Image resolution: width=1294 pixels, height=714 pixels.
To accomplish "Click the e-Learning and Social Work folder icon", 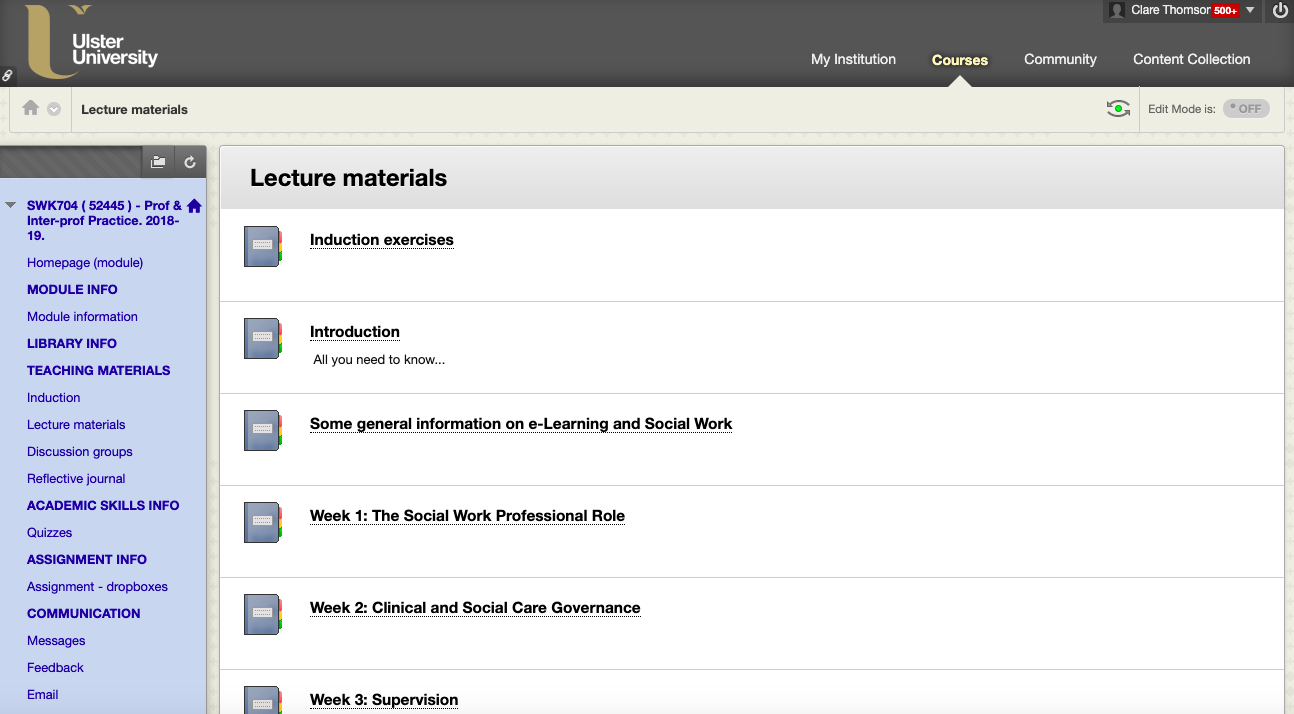I will 263,430.
